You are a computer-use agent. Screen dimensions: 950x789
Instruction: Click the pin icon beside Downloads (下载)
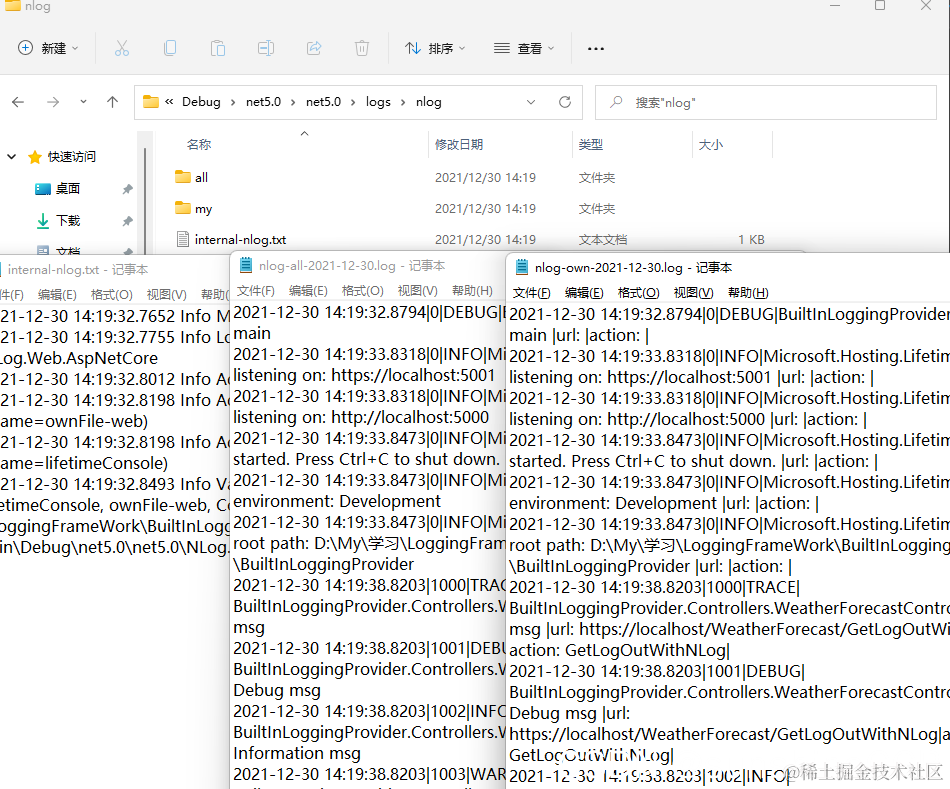[127, 221]
